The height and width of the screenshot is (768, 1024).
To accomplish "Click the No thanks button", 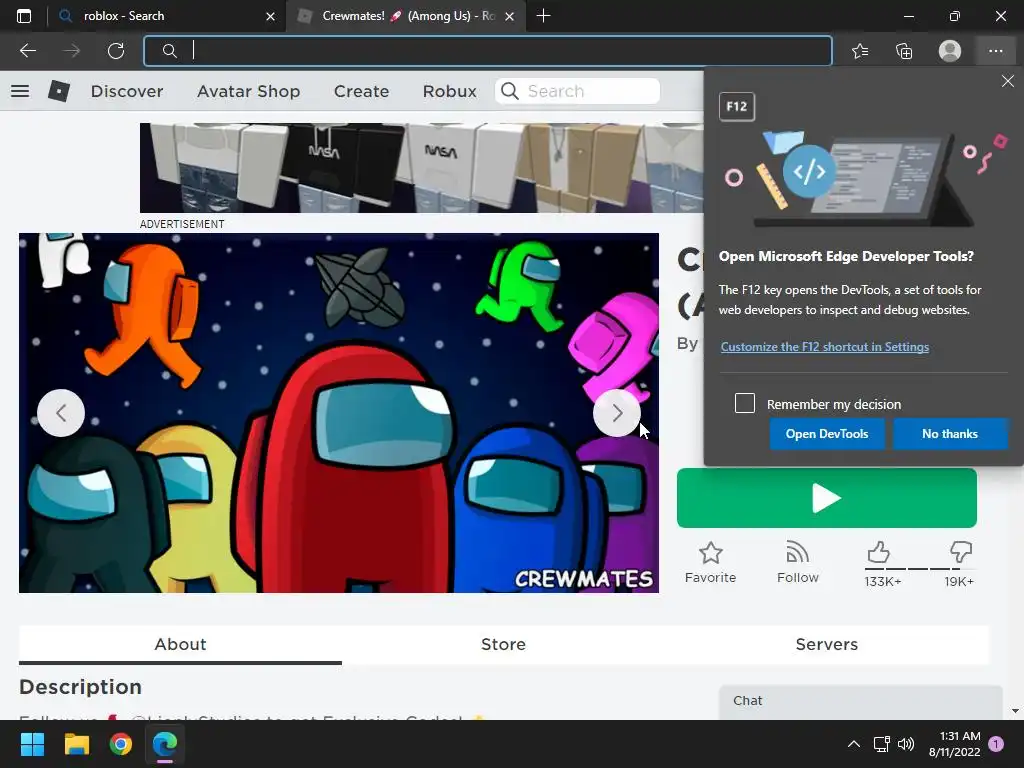I will [950, 434].
